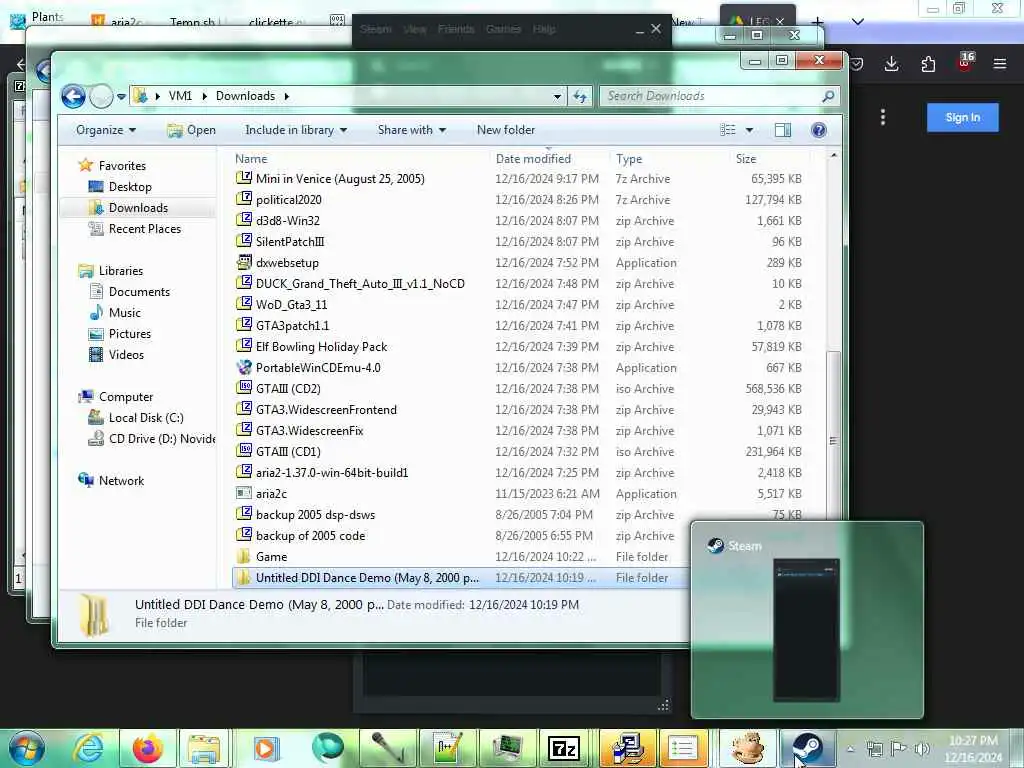Expand the arrow after Downloads breadcrumb

coord(286,97)
